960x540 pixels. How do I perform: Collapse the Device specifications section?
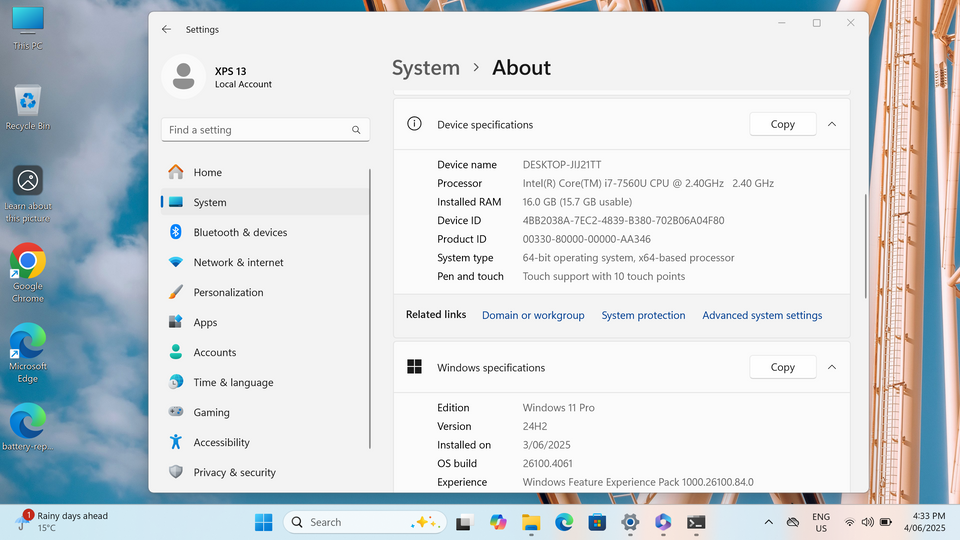click(x=831, y=124)
